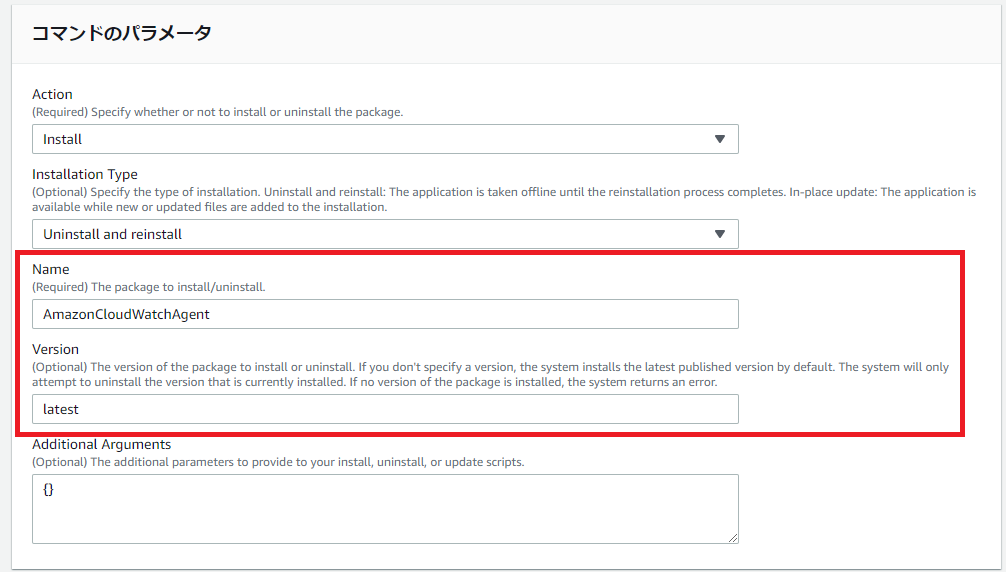Viewport: 1006px width, 572px height.
Task: Click the 'コマンドのパラメータ' section heading
Action: pos(122,33)
